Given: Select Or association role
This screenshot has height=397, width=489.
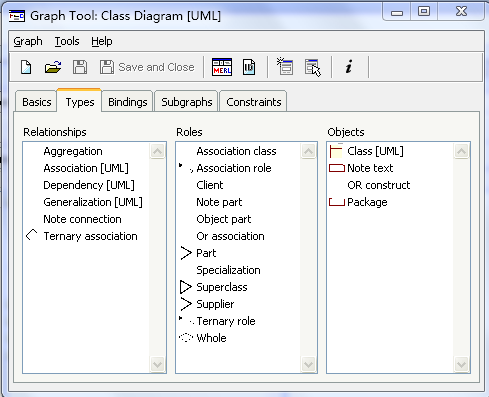Looking at the screenshot, I should click(230, 236).
